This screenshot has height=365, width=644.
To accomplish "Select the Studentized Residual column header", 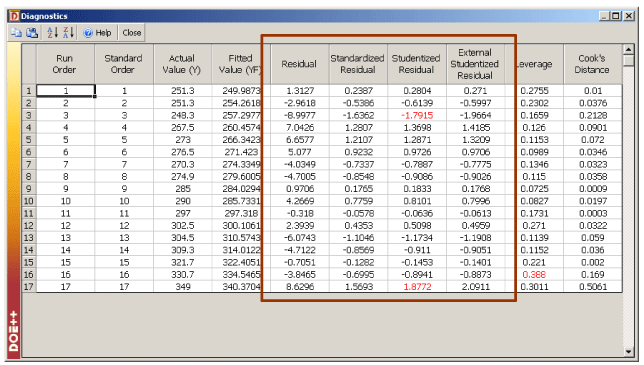I will [x=416, y=64].
